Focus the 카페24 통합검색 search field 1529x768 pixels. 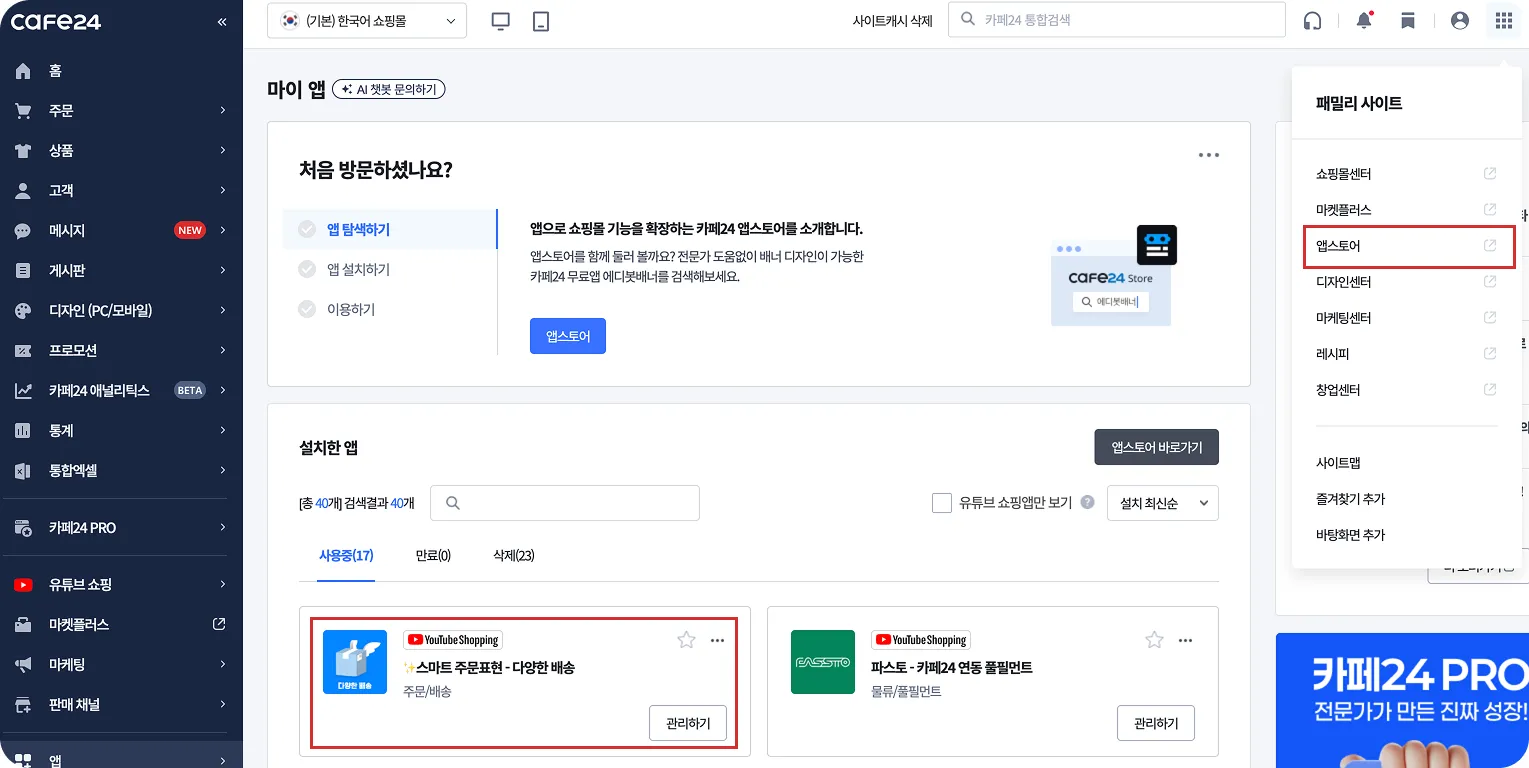pyautogui.click(x=1116, y=19)
